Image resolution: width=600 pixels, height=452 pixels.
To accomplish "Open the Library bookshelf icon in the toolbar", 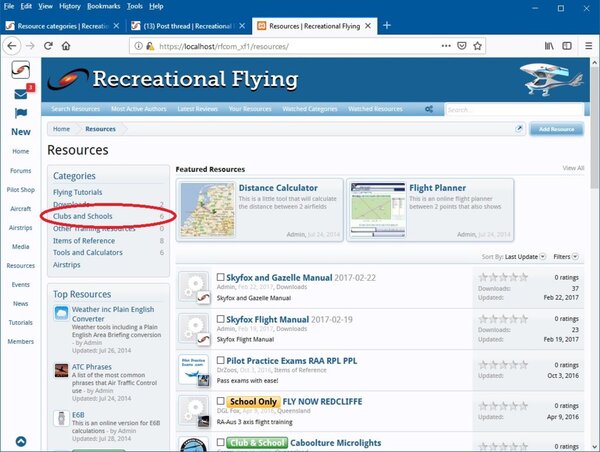I will pos(549,46).
